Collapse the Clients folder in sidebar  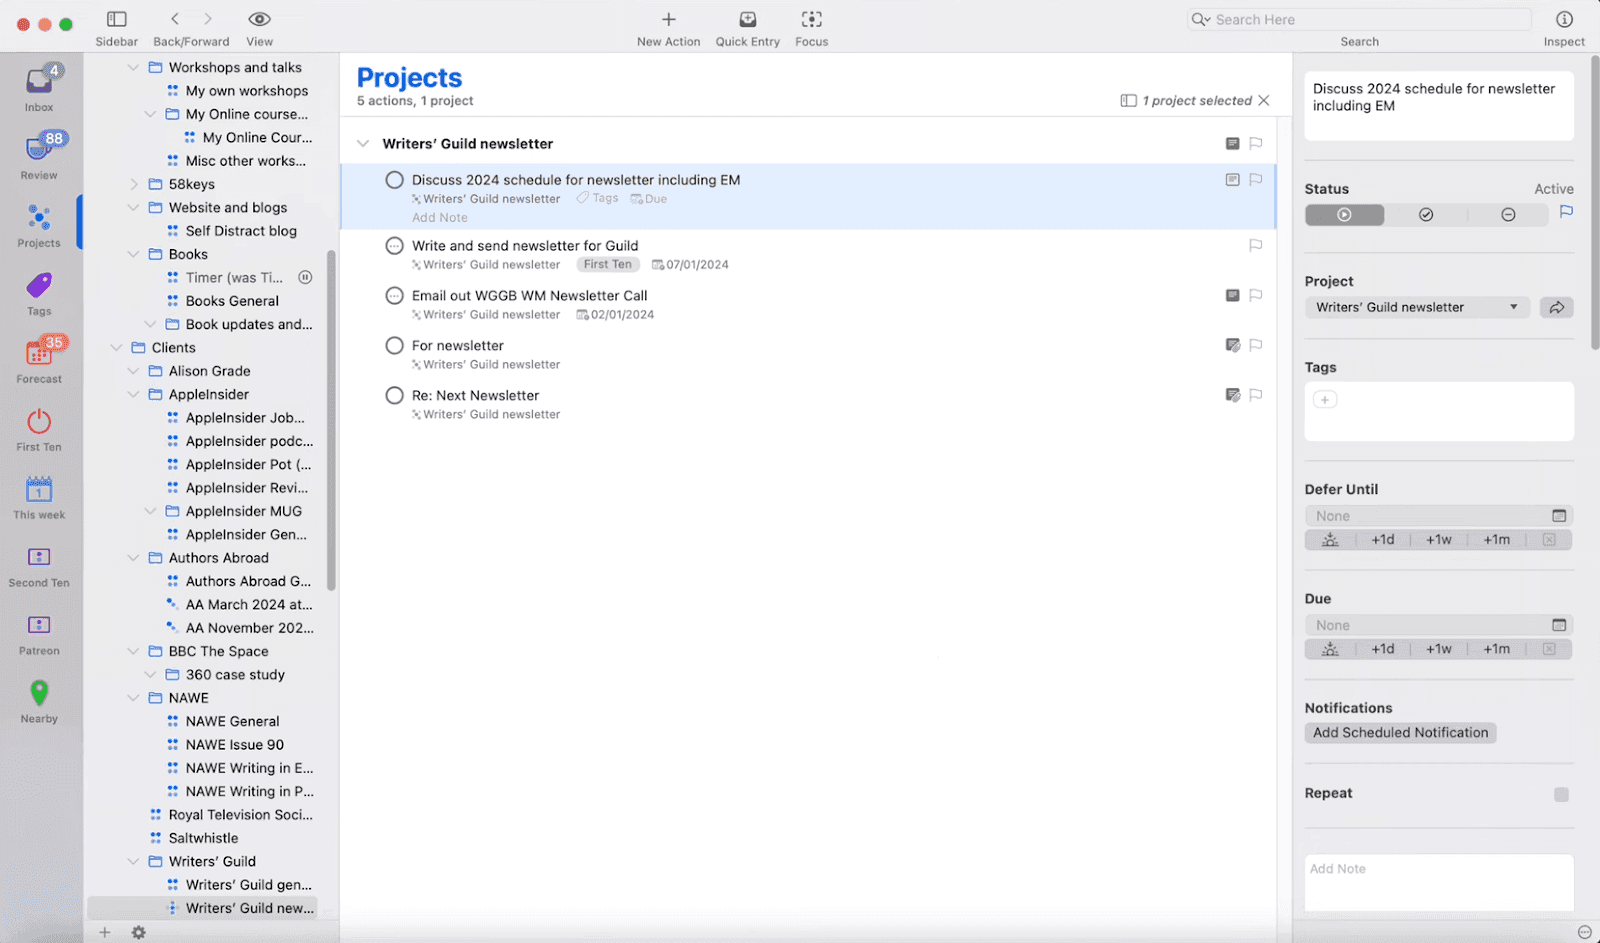click(x=118, y=347)
